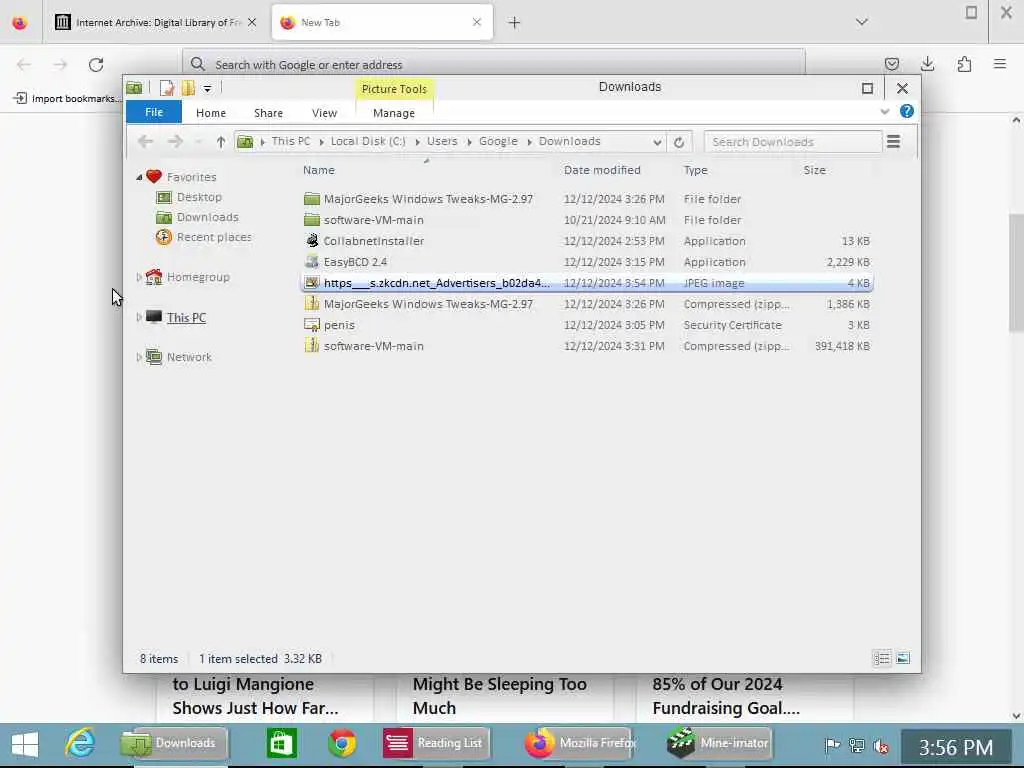Open the Firefox hamburger application menu
Viewport: 1024px width, 768px height.
[x=1000, y=64]
